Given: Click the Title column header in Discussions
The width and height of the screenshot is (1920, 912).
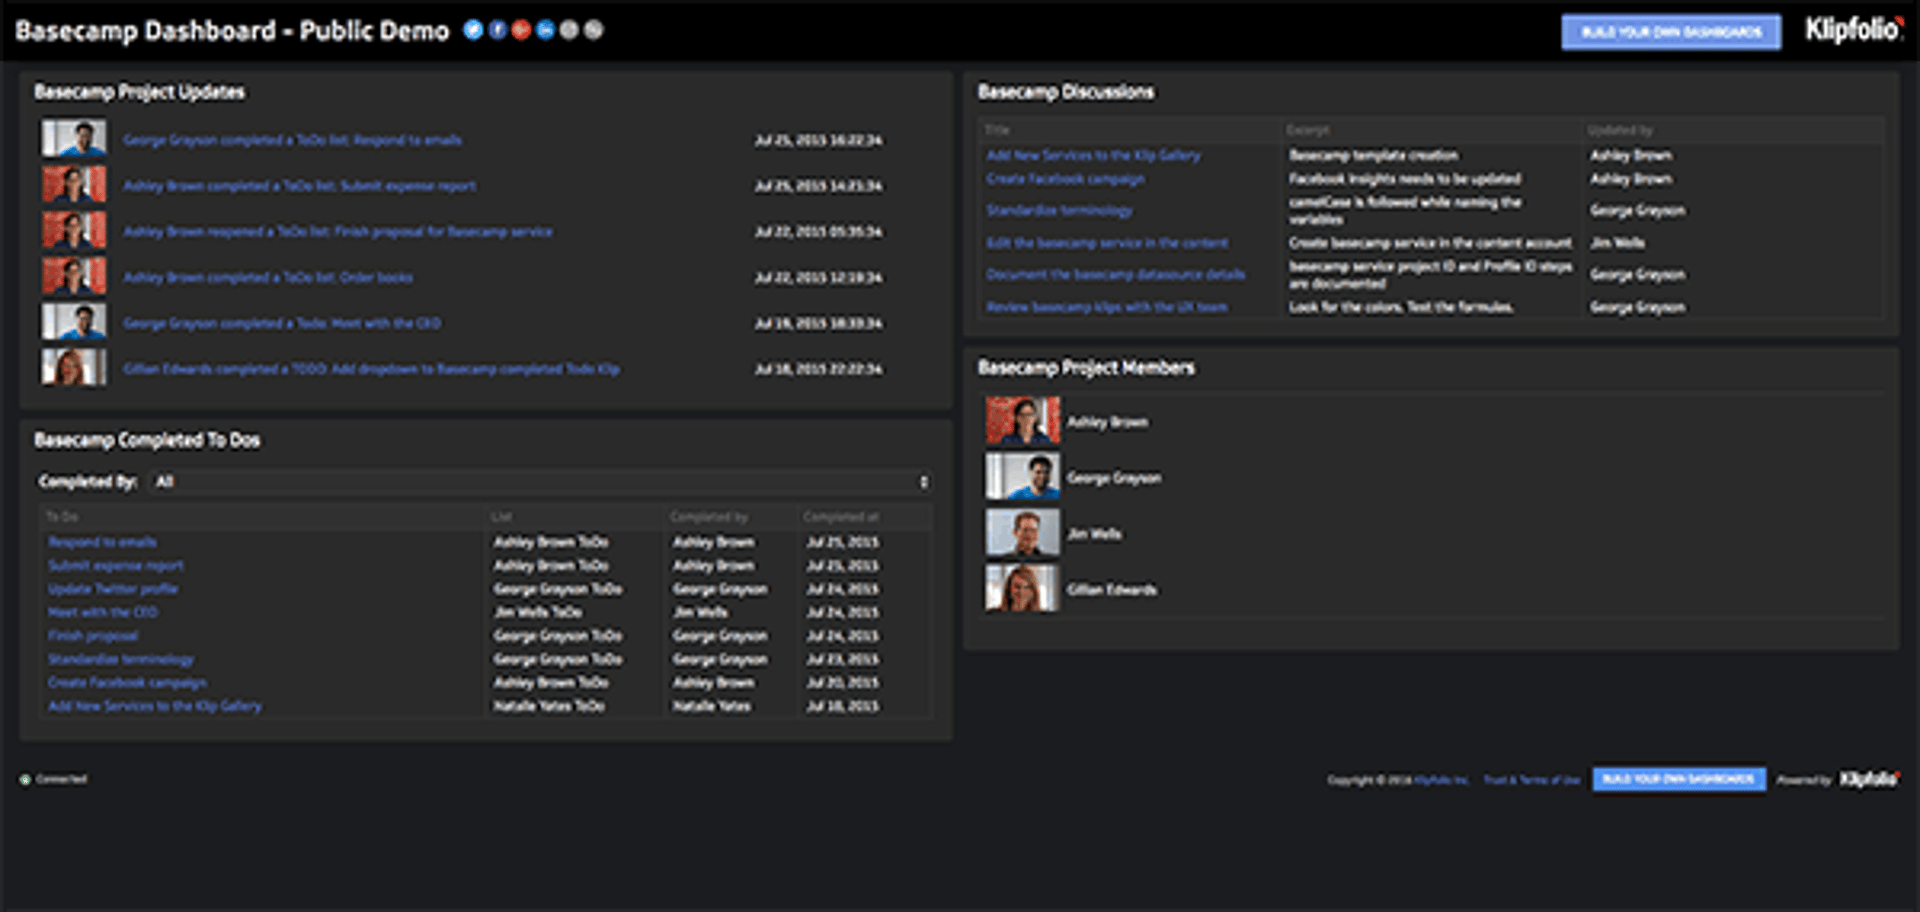Looking at the screenshot, I should pos(997,130).
